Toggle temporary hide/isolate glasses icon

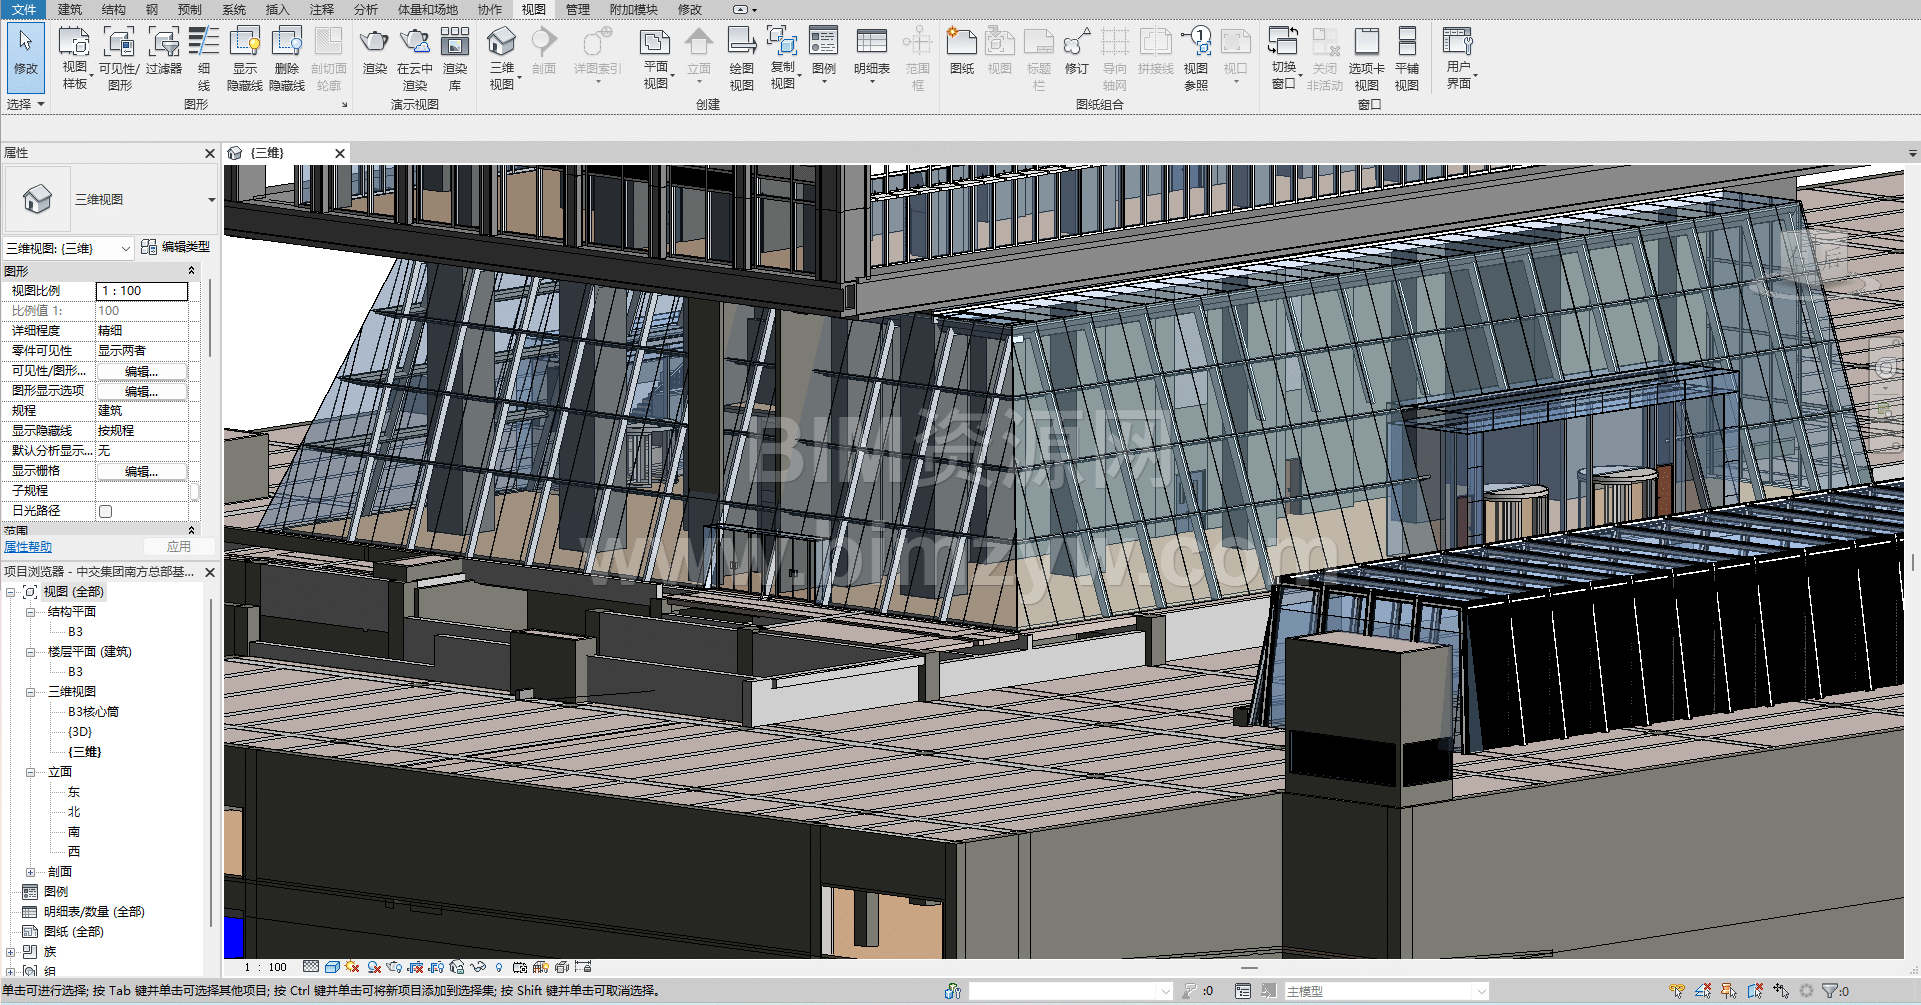click(478, 967)
